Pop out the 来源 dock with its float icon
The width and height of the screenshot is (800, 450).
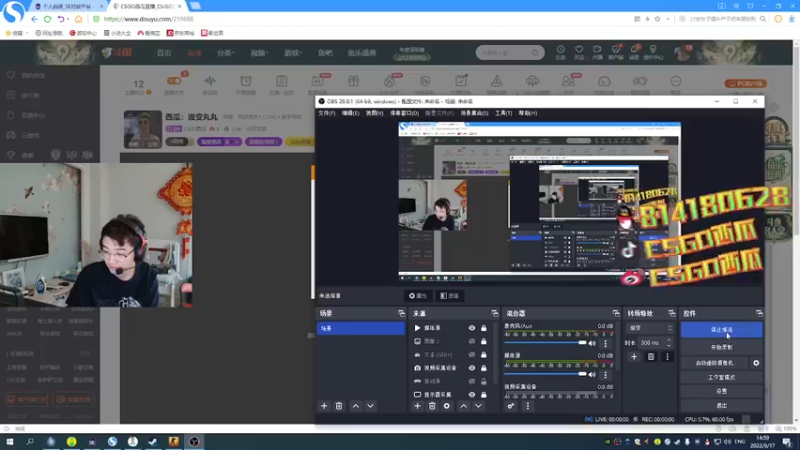(x=495, y=313)
